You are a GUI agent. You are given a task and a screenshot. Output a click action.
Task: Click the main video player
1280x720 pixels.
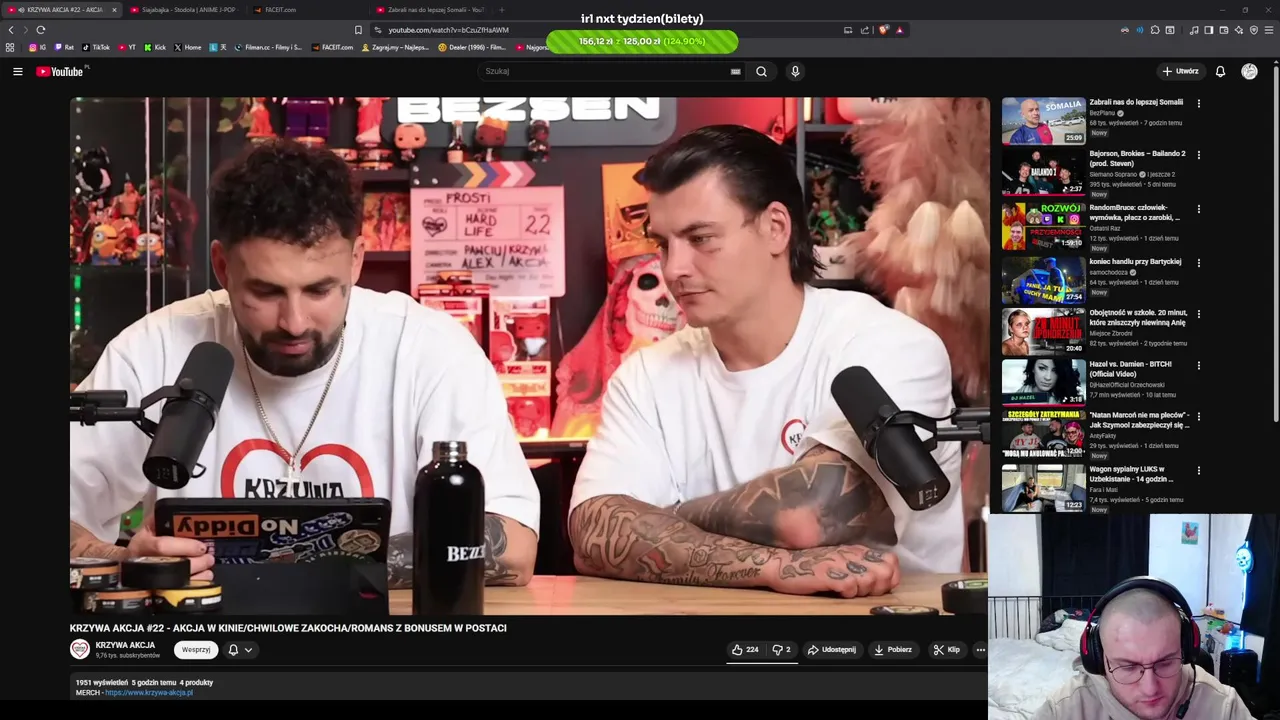[529, 356]
